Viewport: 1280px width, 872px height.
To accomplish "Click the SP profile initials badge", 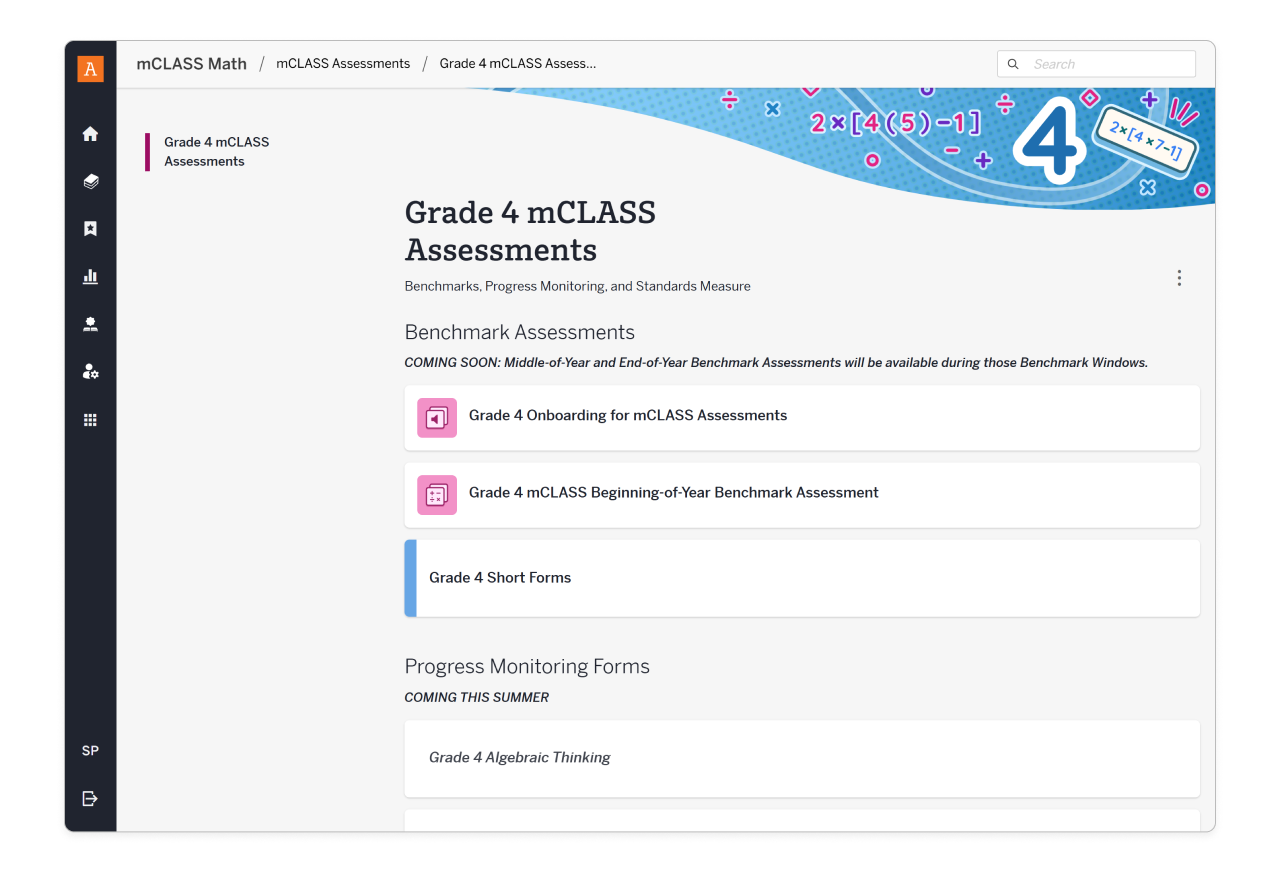I will point(90,750).
